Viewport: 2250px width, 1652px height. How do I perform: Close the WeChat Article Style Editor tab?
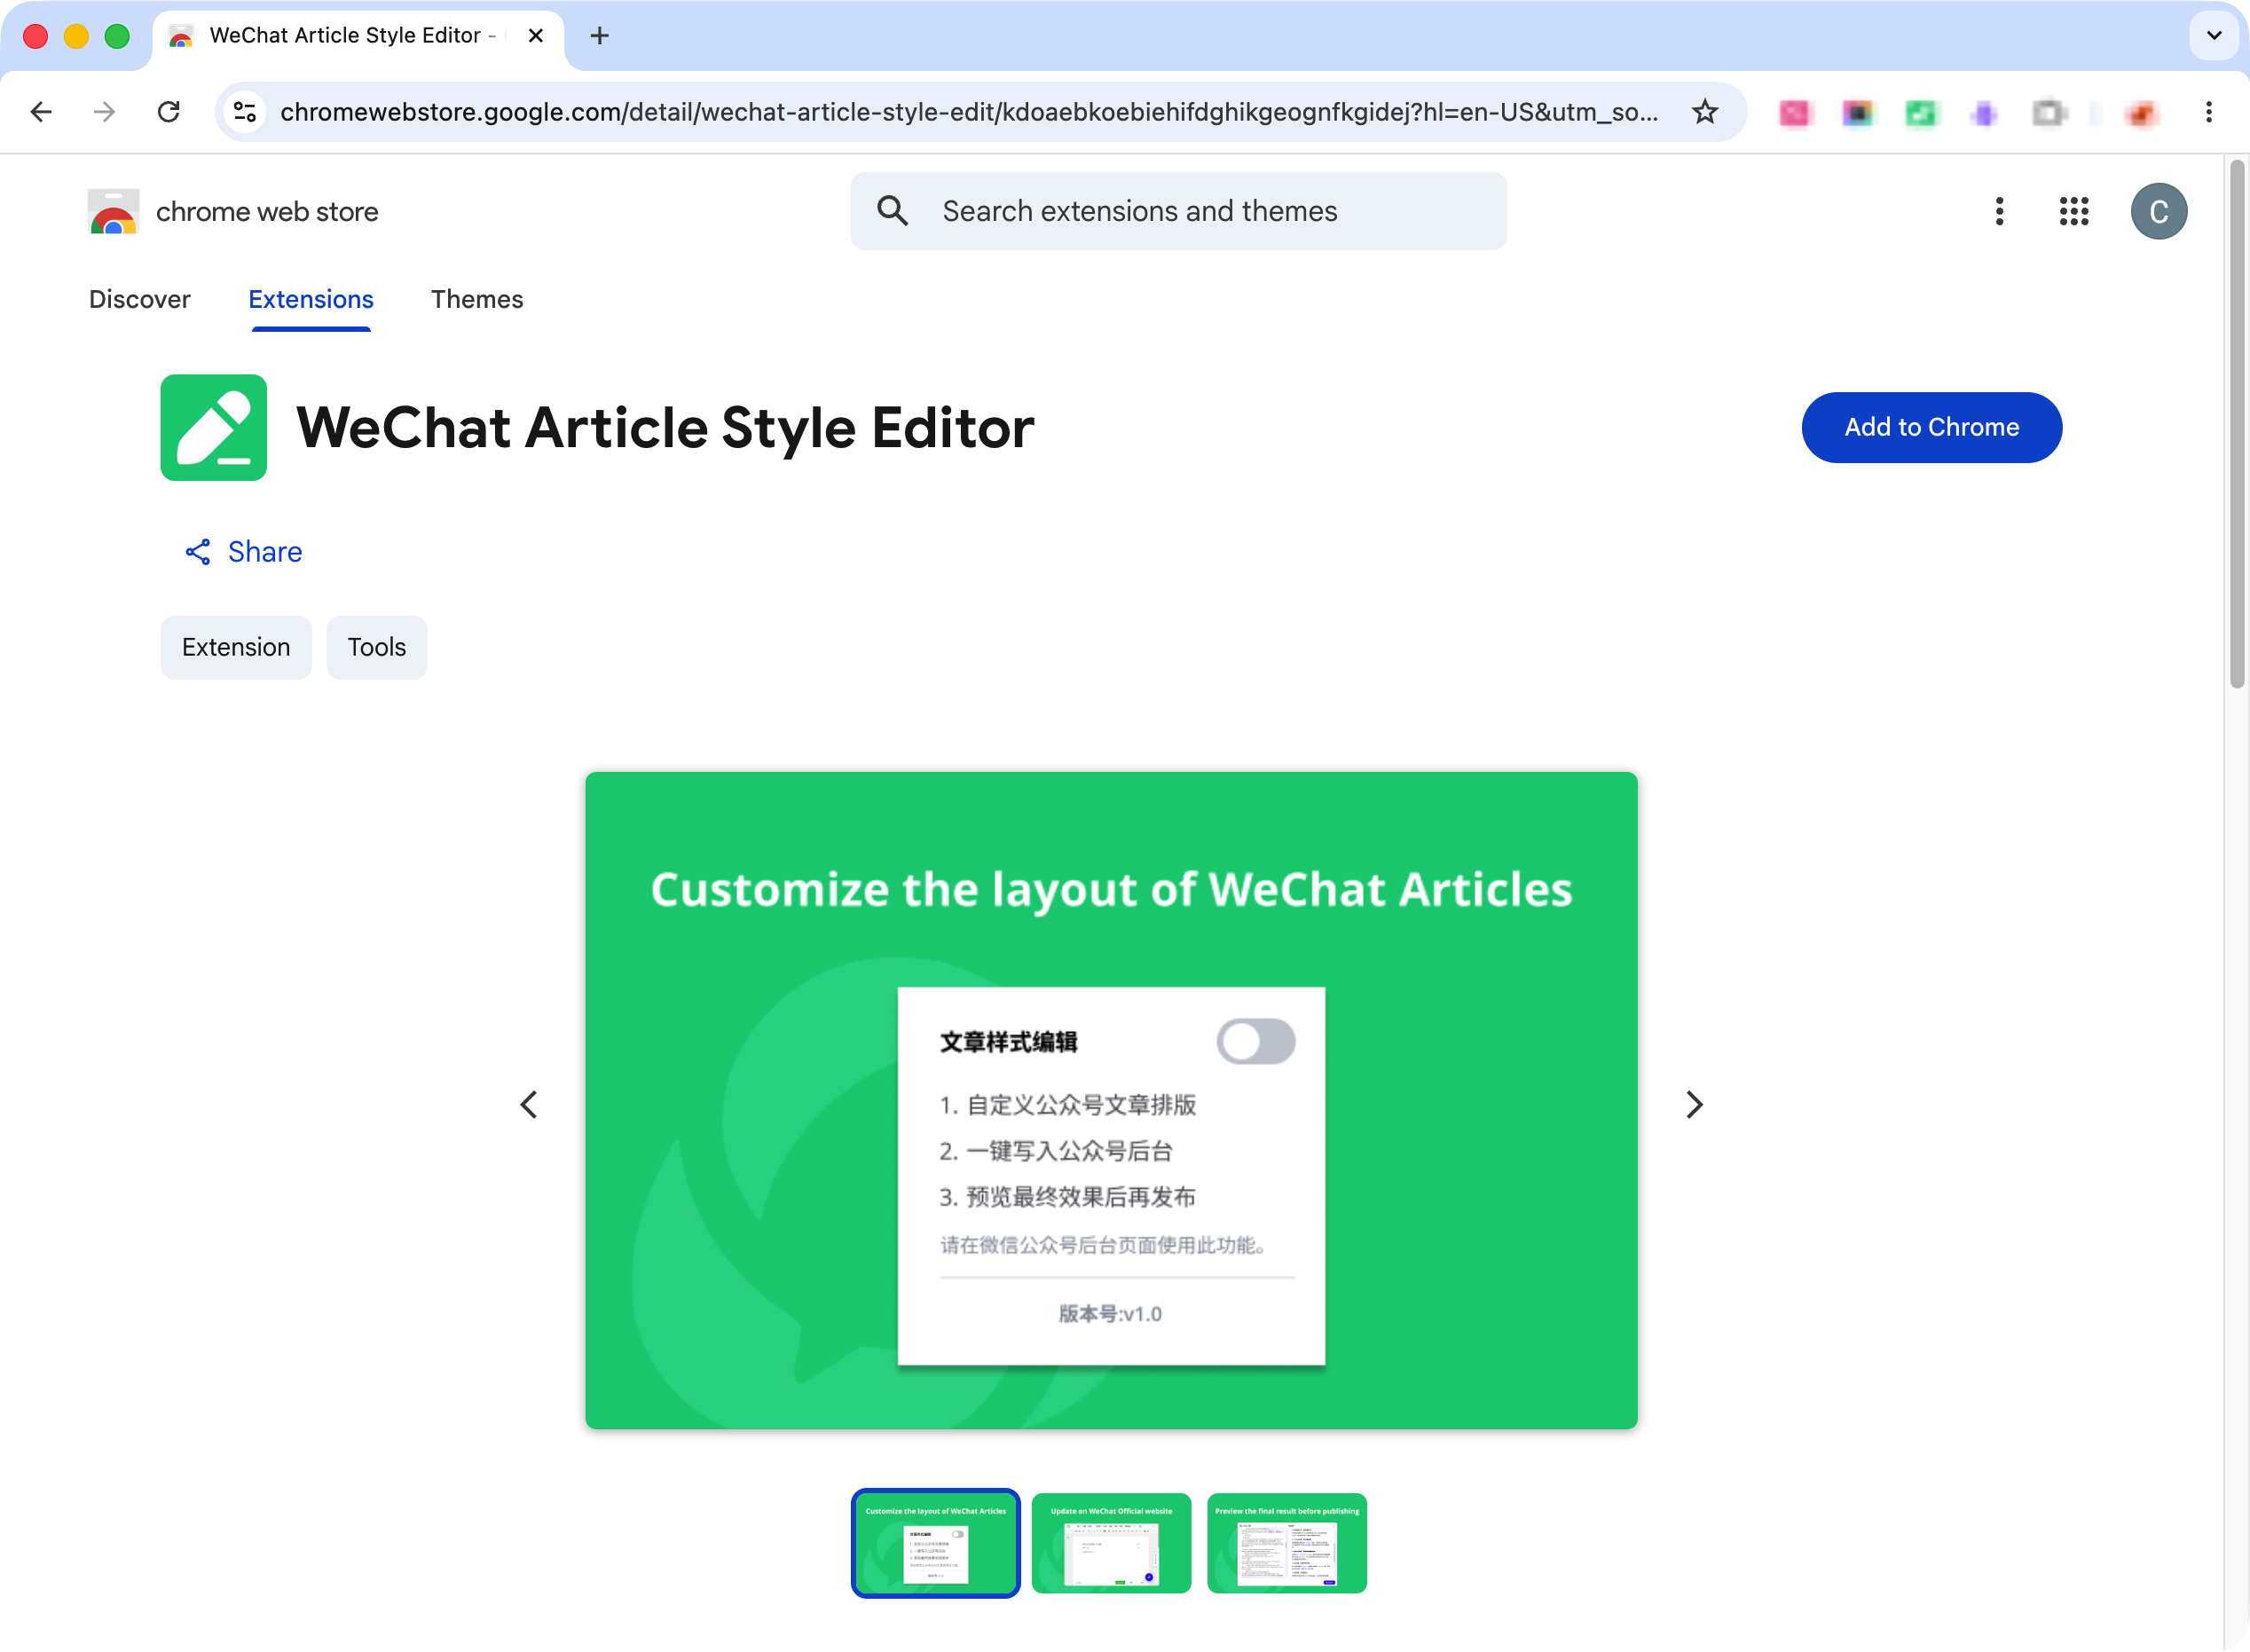click(536, 36)
